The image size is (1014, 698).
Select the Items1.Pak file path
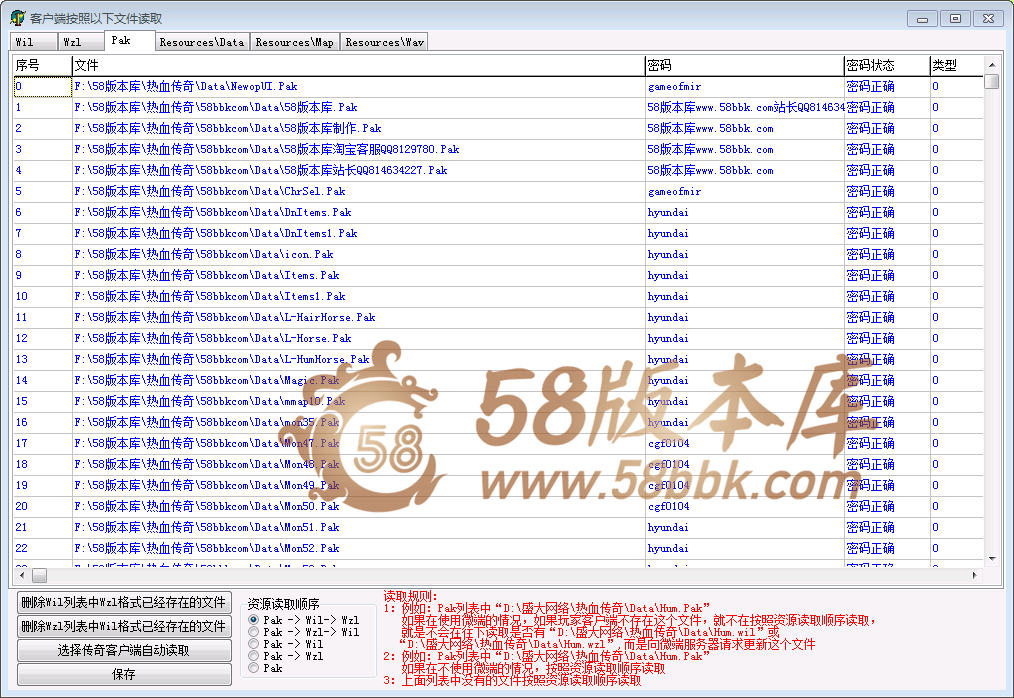[210, 296]
